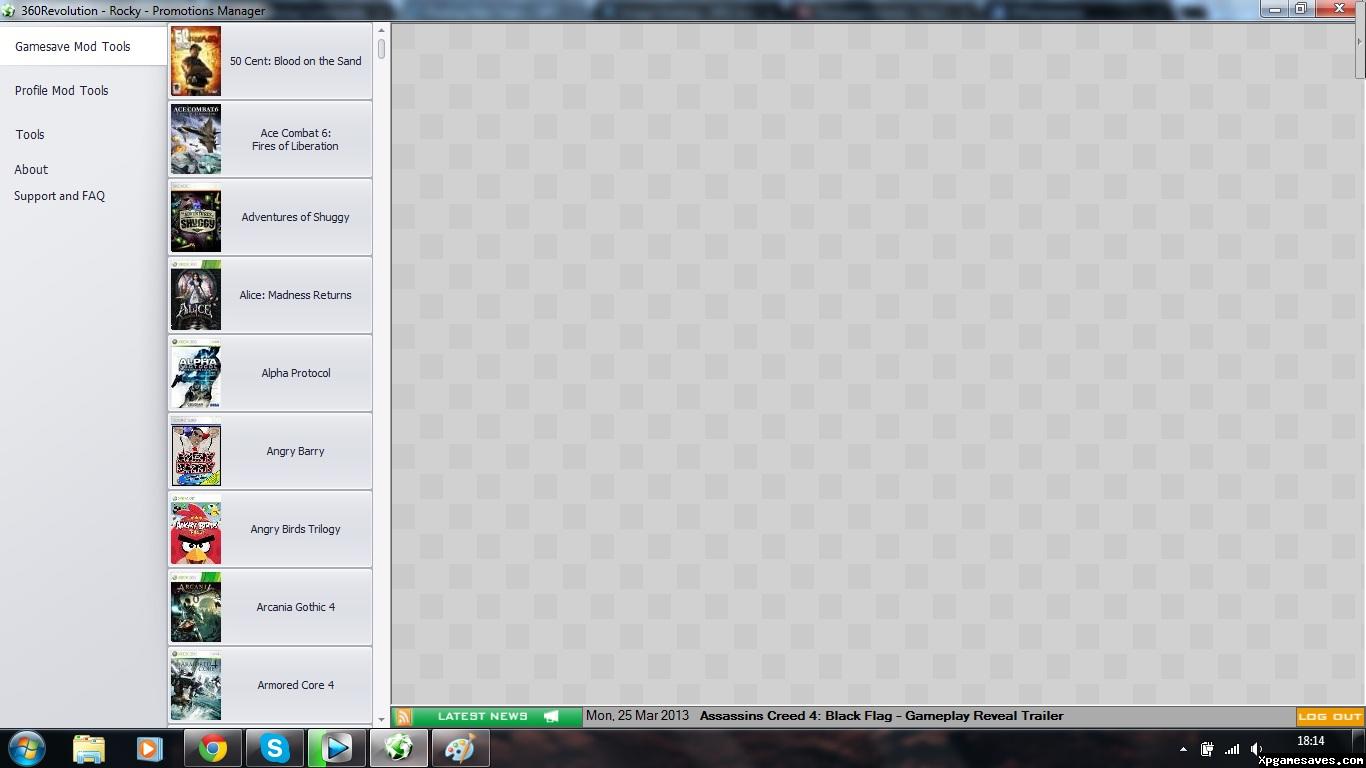Image resolution: width=1366 pixels, height=768 pixels.
Task: Click the green Latest News banner
Action: tap(497, 717)
